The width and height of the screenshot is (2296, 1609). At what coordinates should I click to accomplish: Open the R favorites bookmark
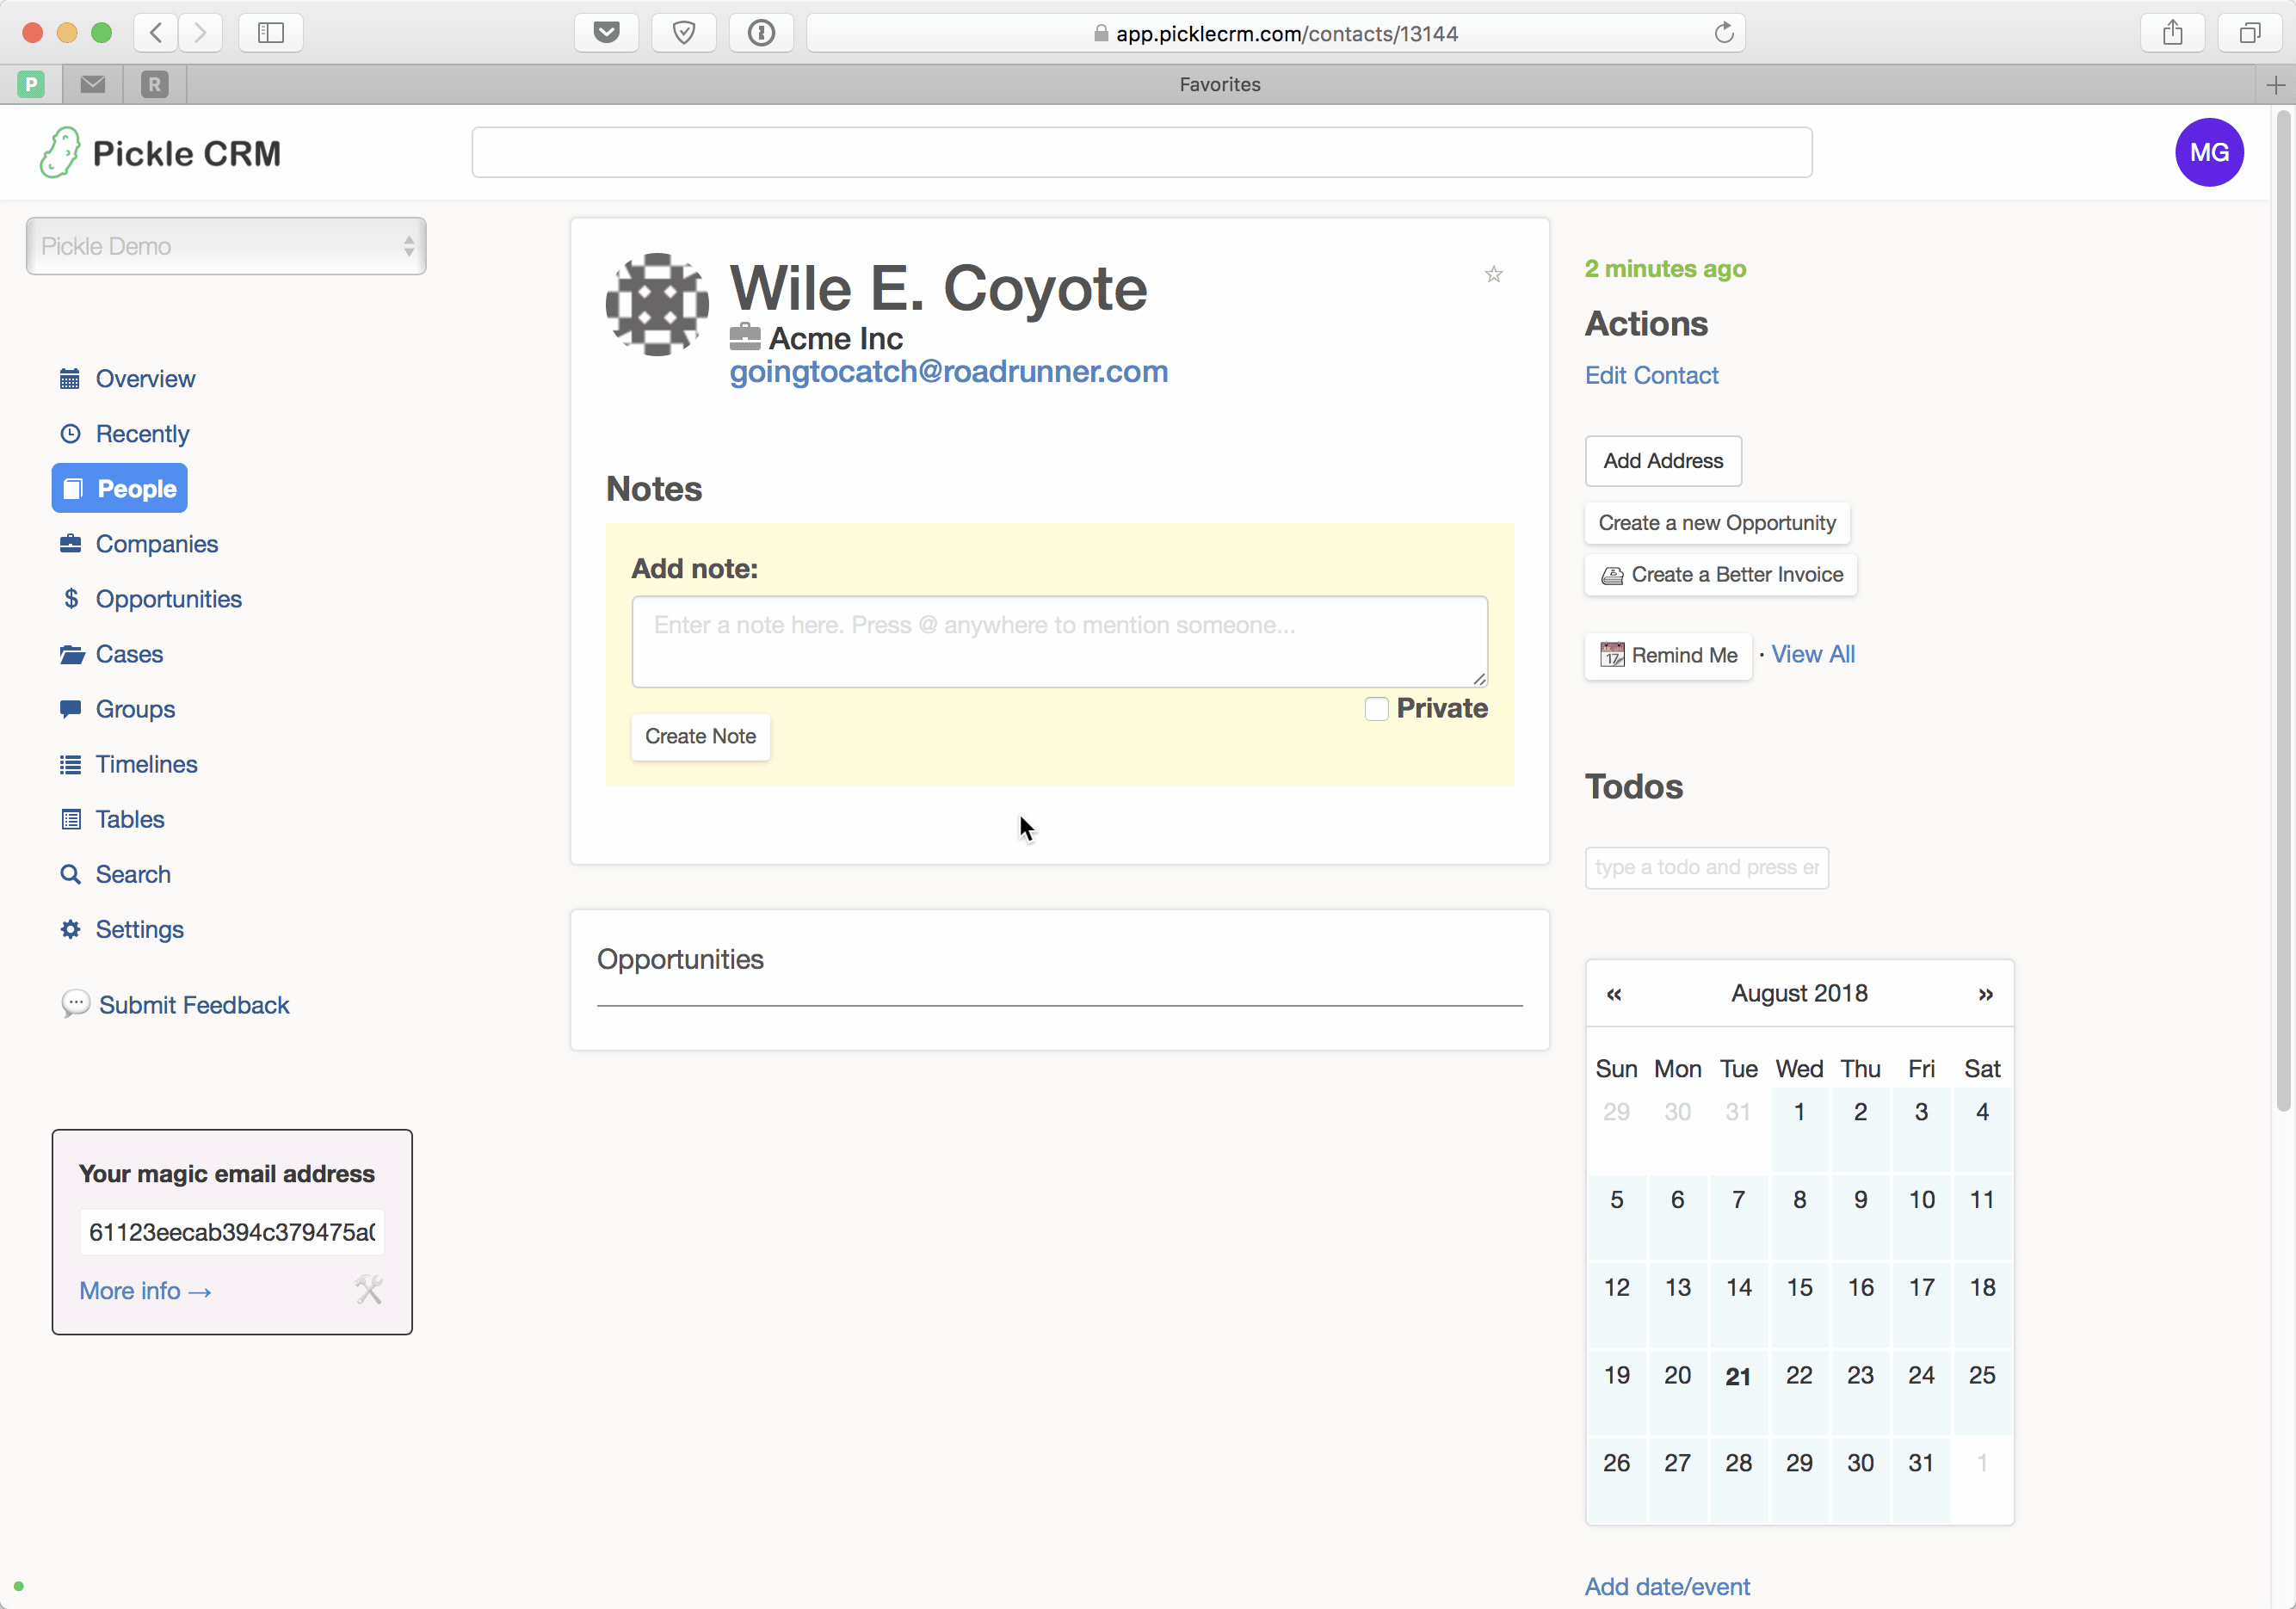155,85
